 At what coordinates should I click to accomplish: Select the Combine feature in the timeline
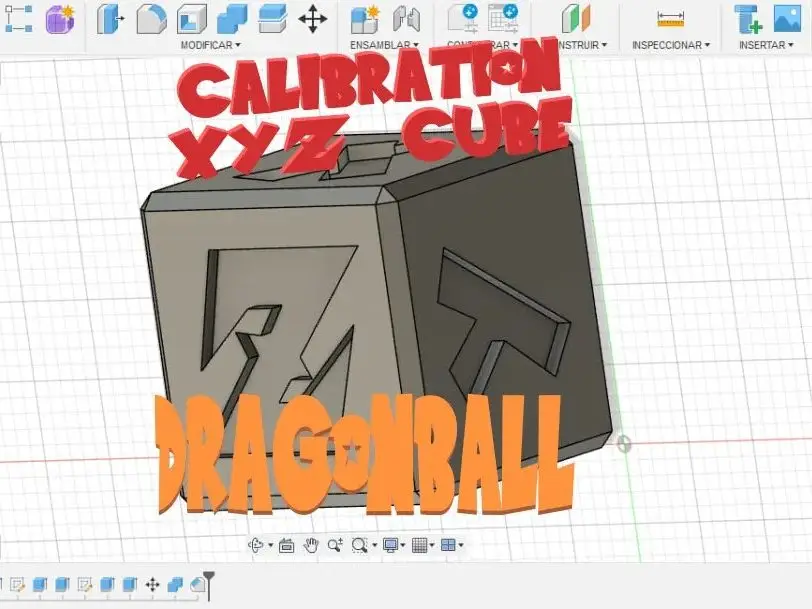pos(175,585)
